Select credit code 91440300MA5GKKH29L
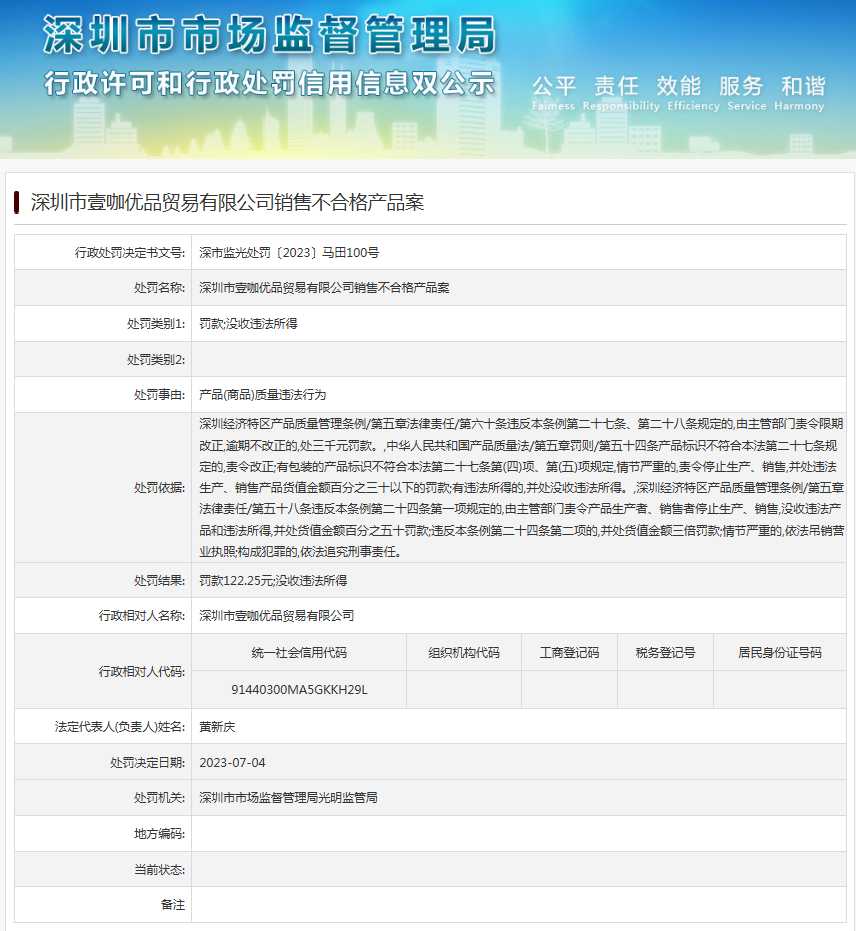Image resolution: width=856 pixels, height=931 pixels. (299, 689)
